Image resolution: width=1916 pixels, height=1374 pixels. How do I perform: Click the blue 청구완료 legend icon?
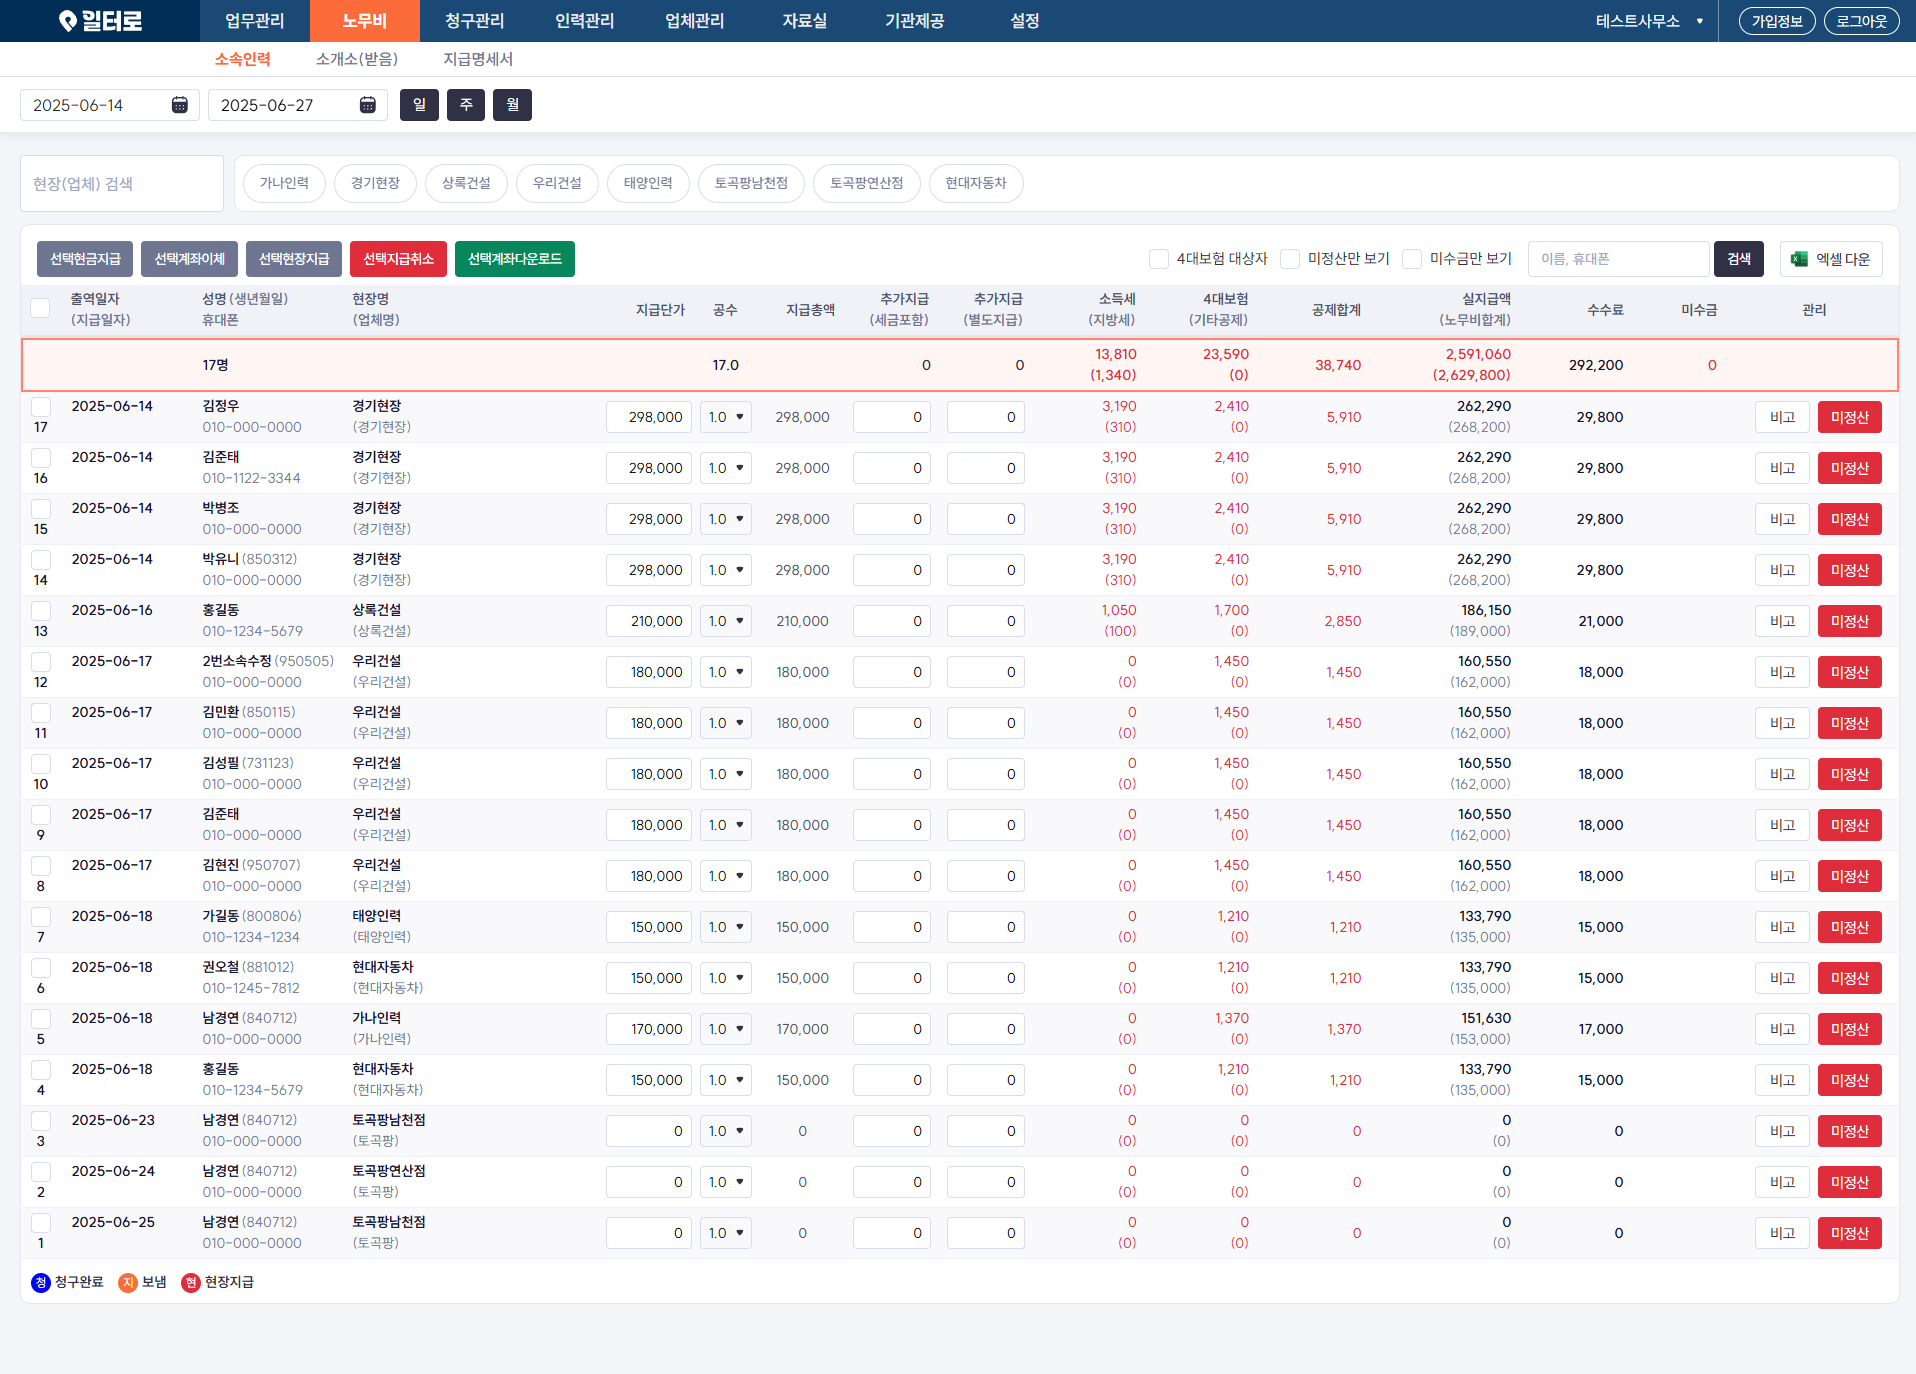pos(41,1283)
